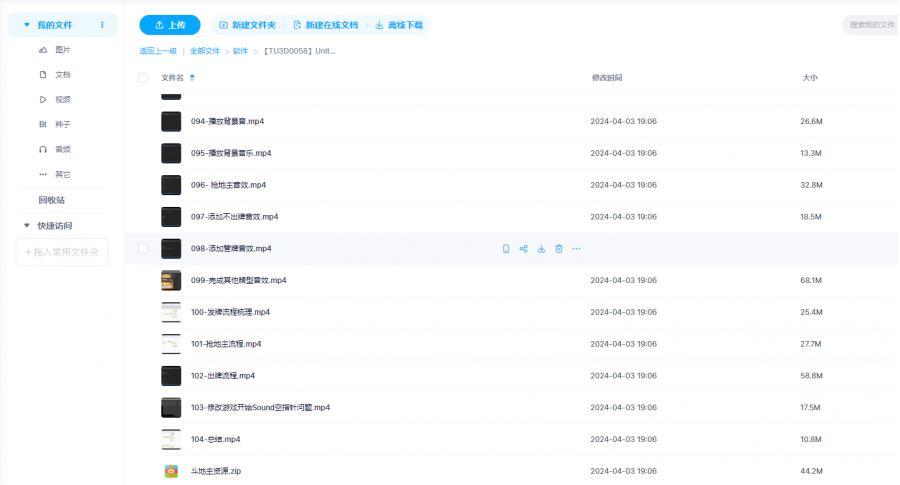Open more actions for file 098
The width and height of the screenshot is (900, 485).
(576, 249)
